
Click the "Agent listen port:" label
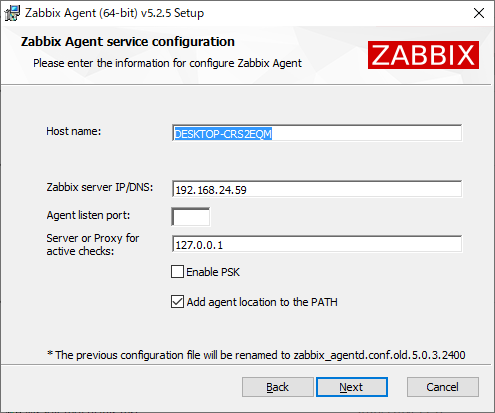[88, 215]
